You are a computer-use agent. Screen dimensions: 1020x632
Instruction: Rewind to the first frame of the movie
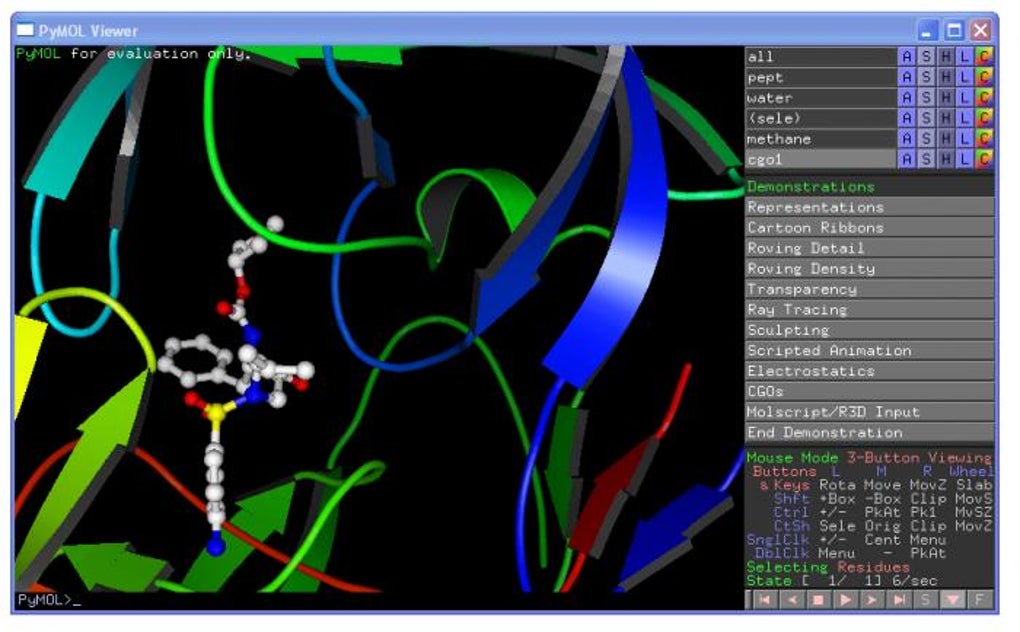764,599
